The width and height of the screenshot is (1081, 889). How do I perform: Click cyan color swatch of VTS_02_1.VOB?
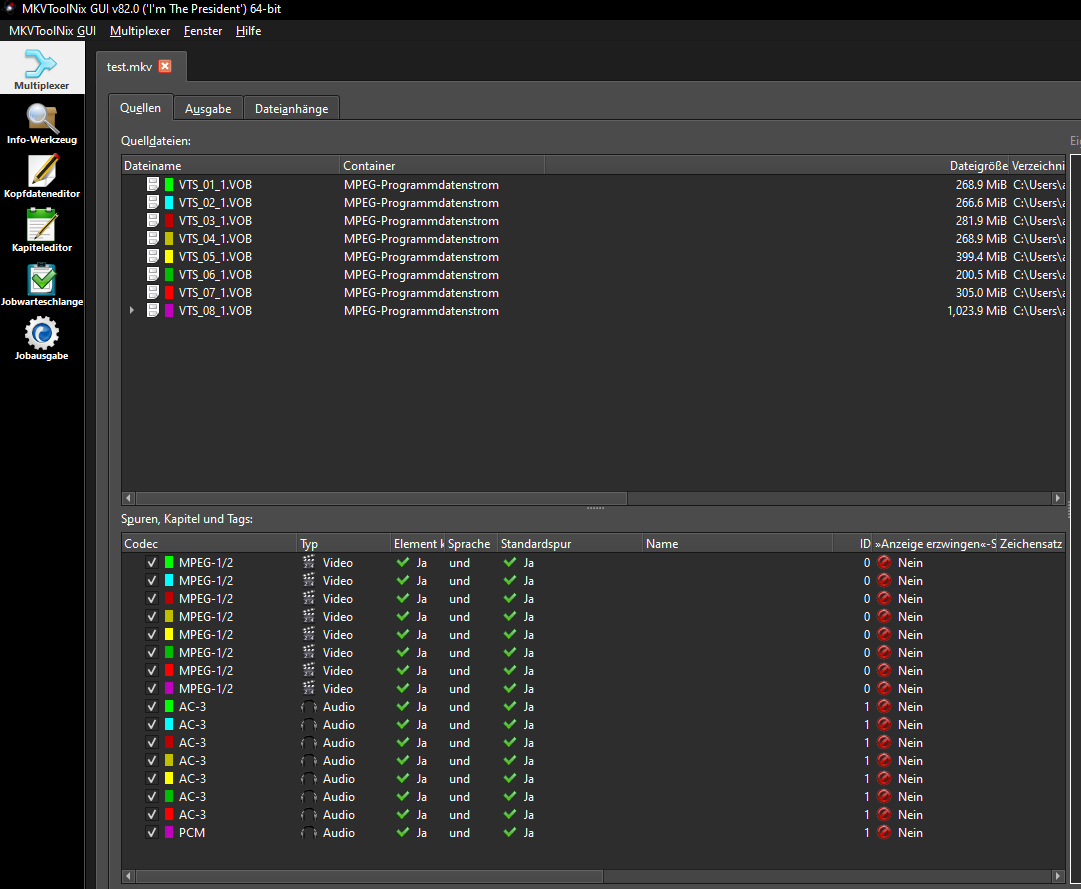point(169,203)
